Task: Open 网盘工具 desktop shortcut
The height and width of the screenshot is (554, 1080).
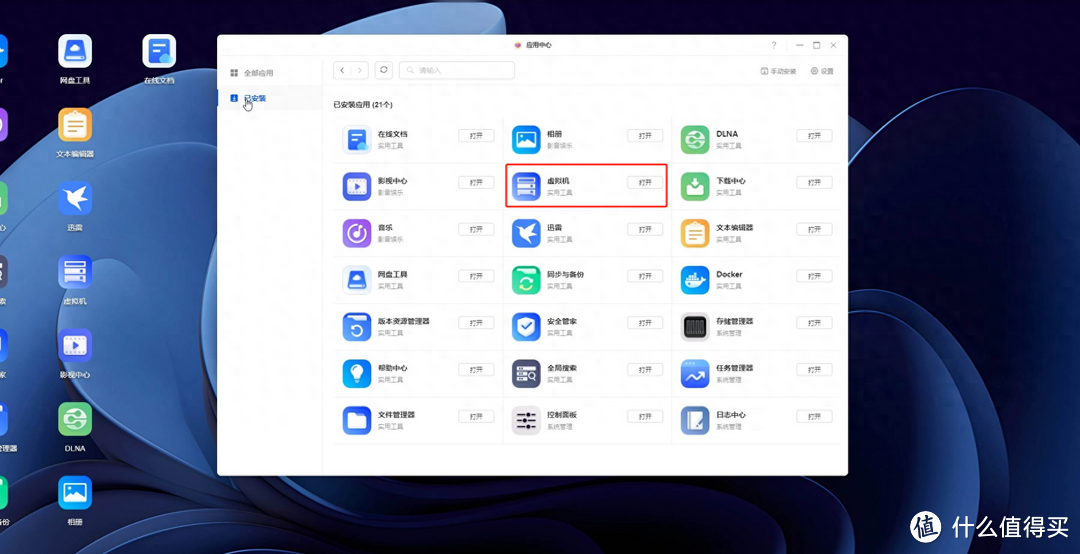Action: pos(75,59)
